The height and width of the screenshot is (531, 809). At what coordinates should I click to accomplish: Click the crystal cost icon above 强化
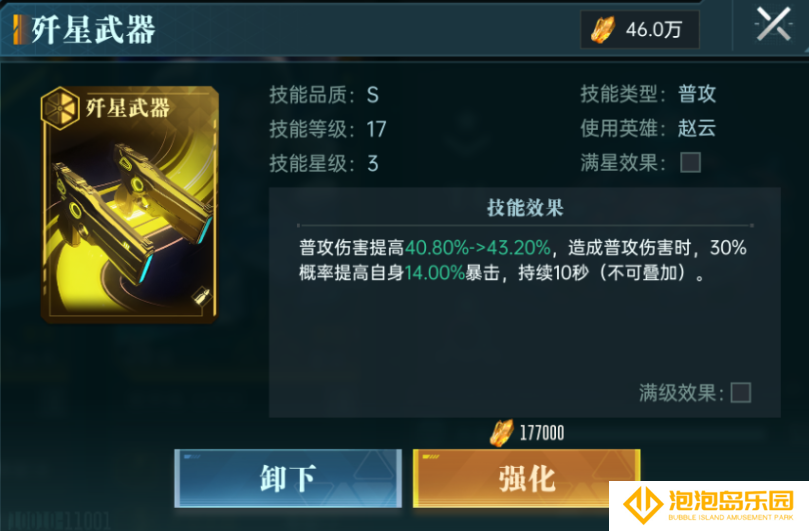coord(501,432)
